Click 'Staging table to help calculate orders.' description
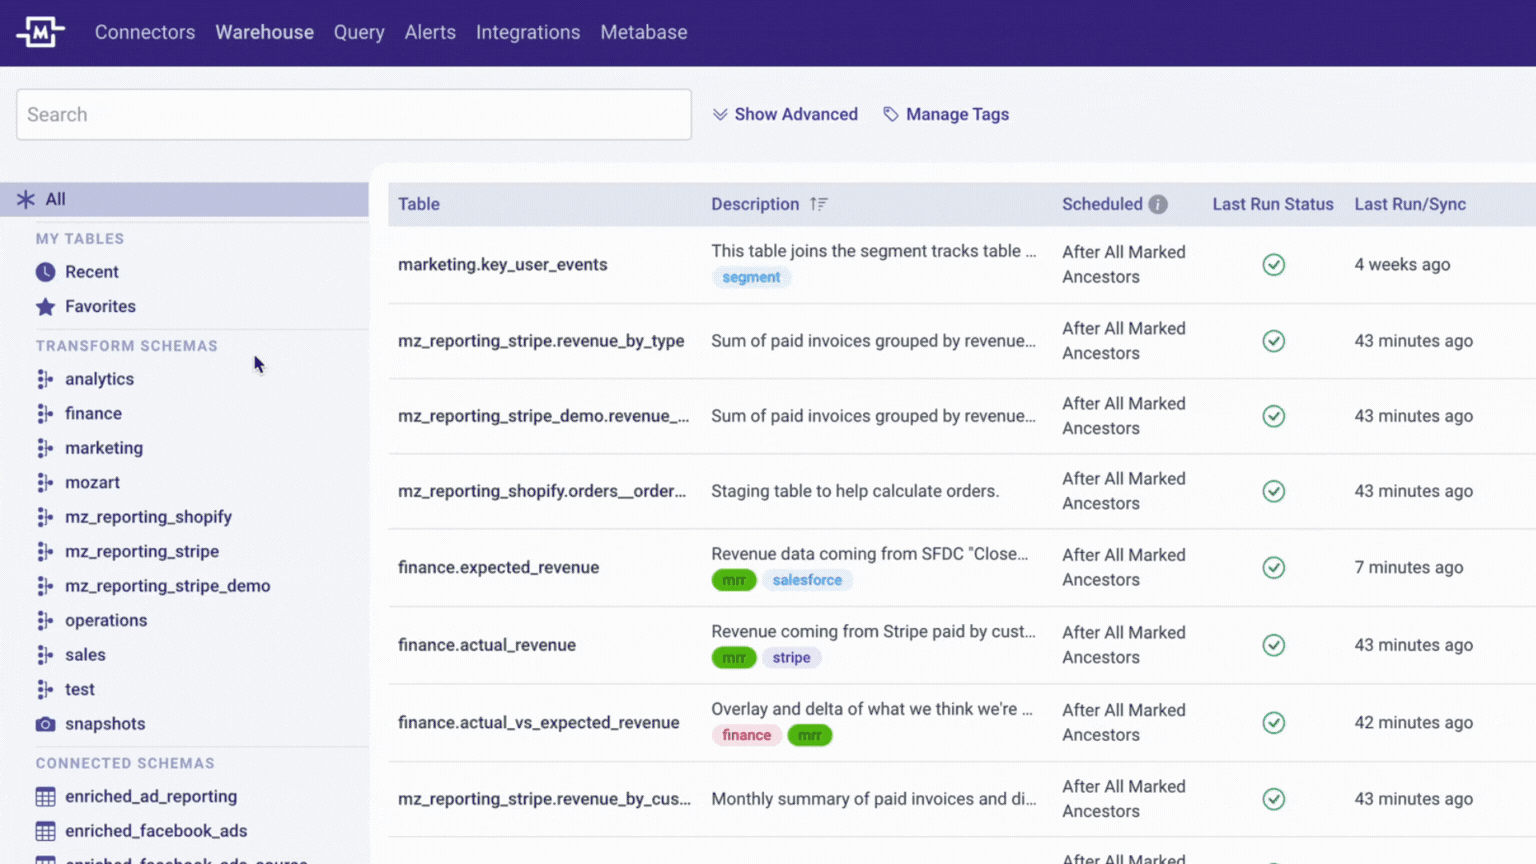The height and width of the screenshot is (864, 1536). [x=855, y=492]
